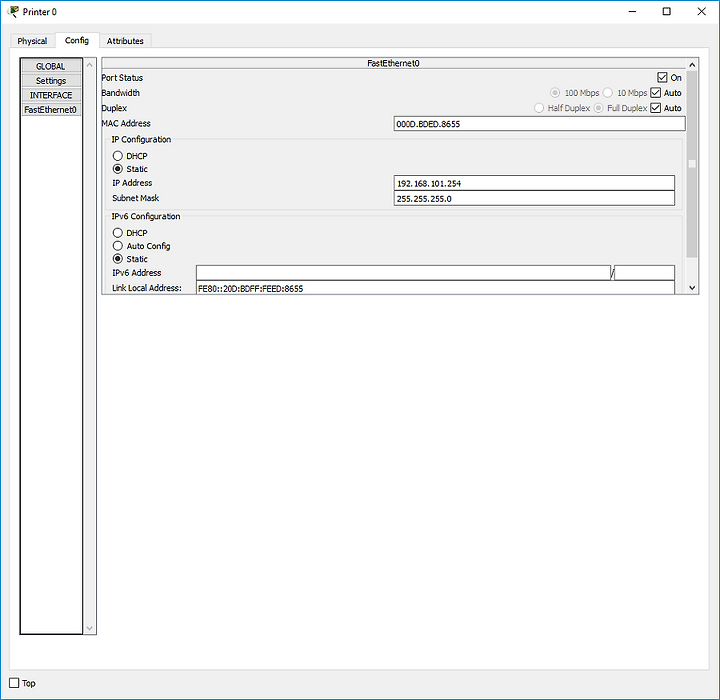Click the Port Status label

(x=122, y=78)
